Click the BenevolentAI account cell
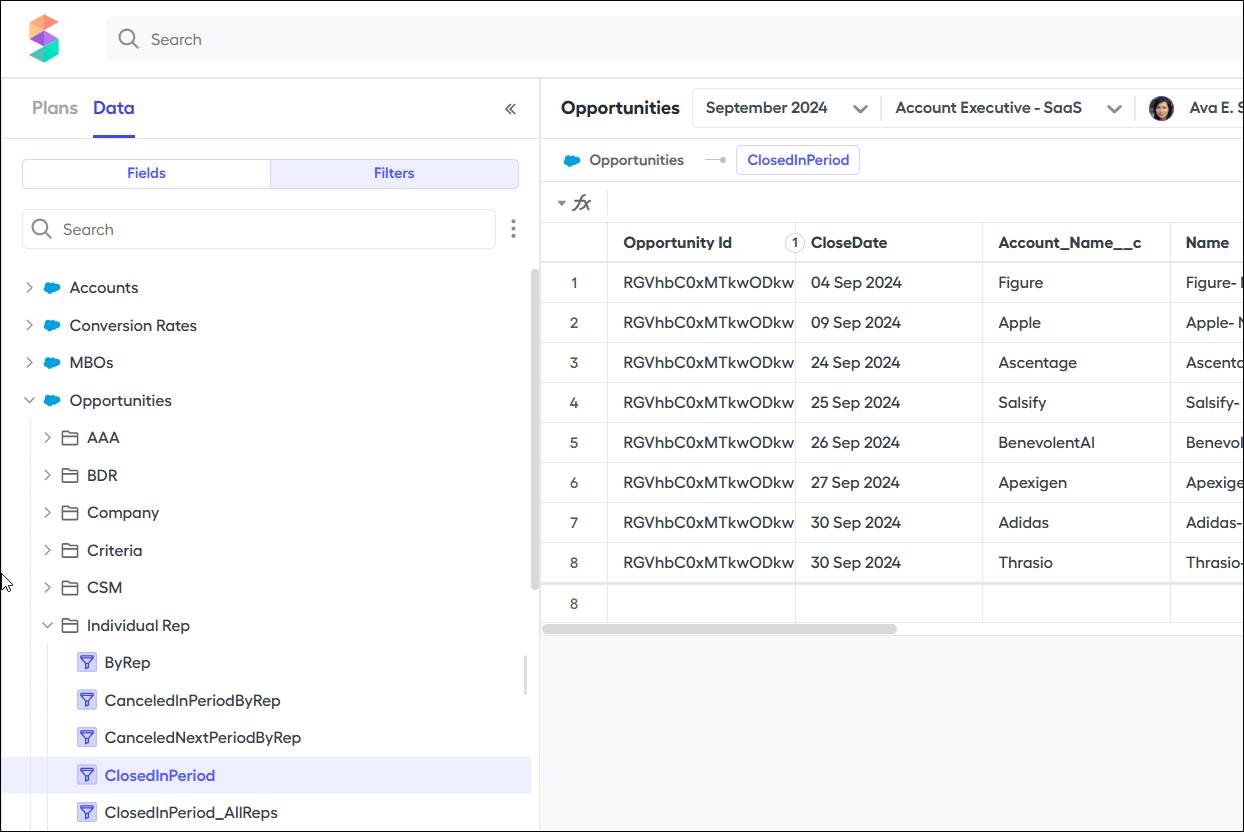 [1076, 443]
